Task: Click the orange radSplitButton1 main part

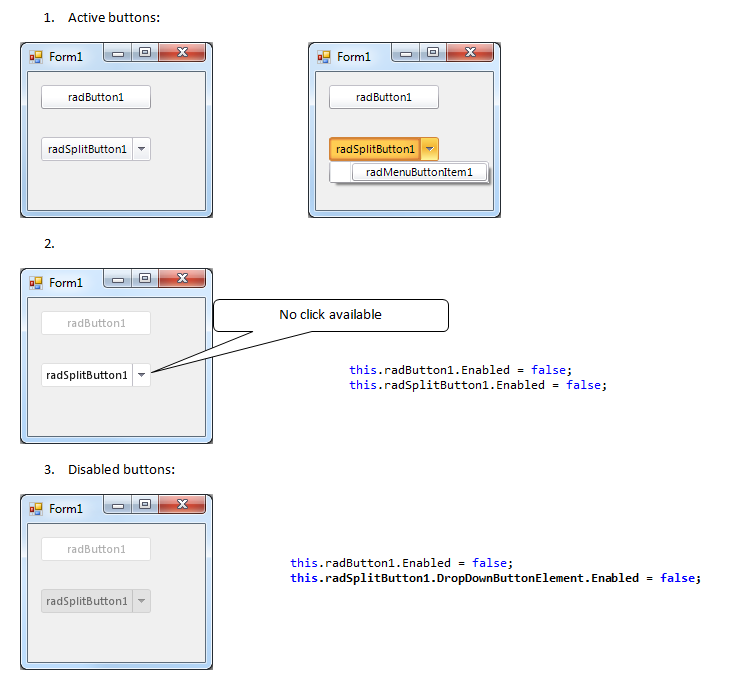Action: click(x=375, y=149)
